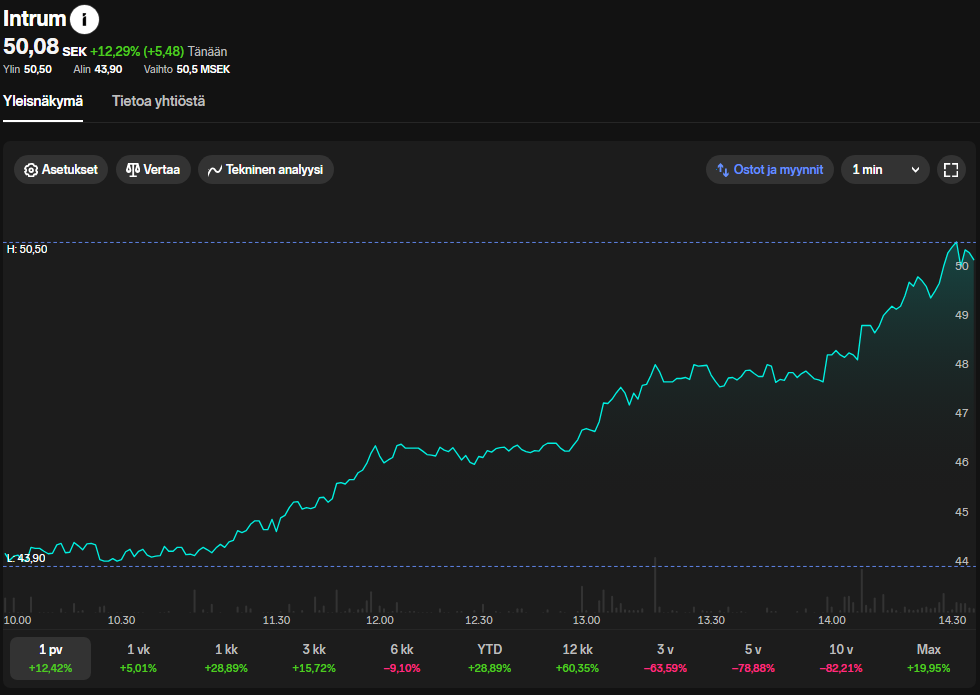Choose the 3 kk period

tap(314, 658)
